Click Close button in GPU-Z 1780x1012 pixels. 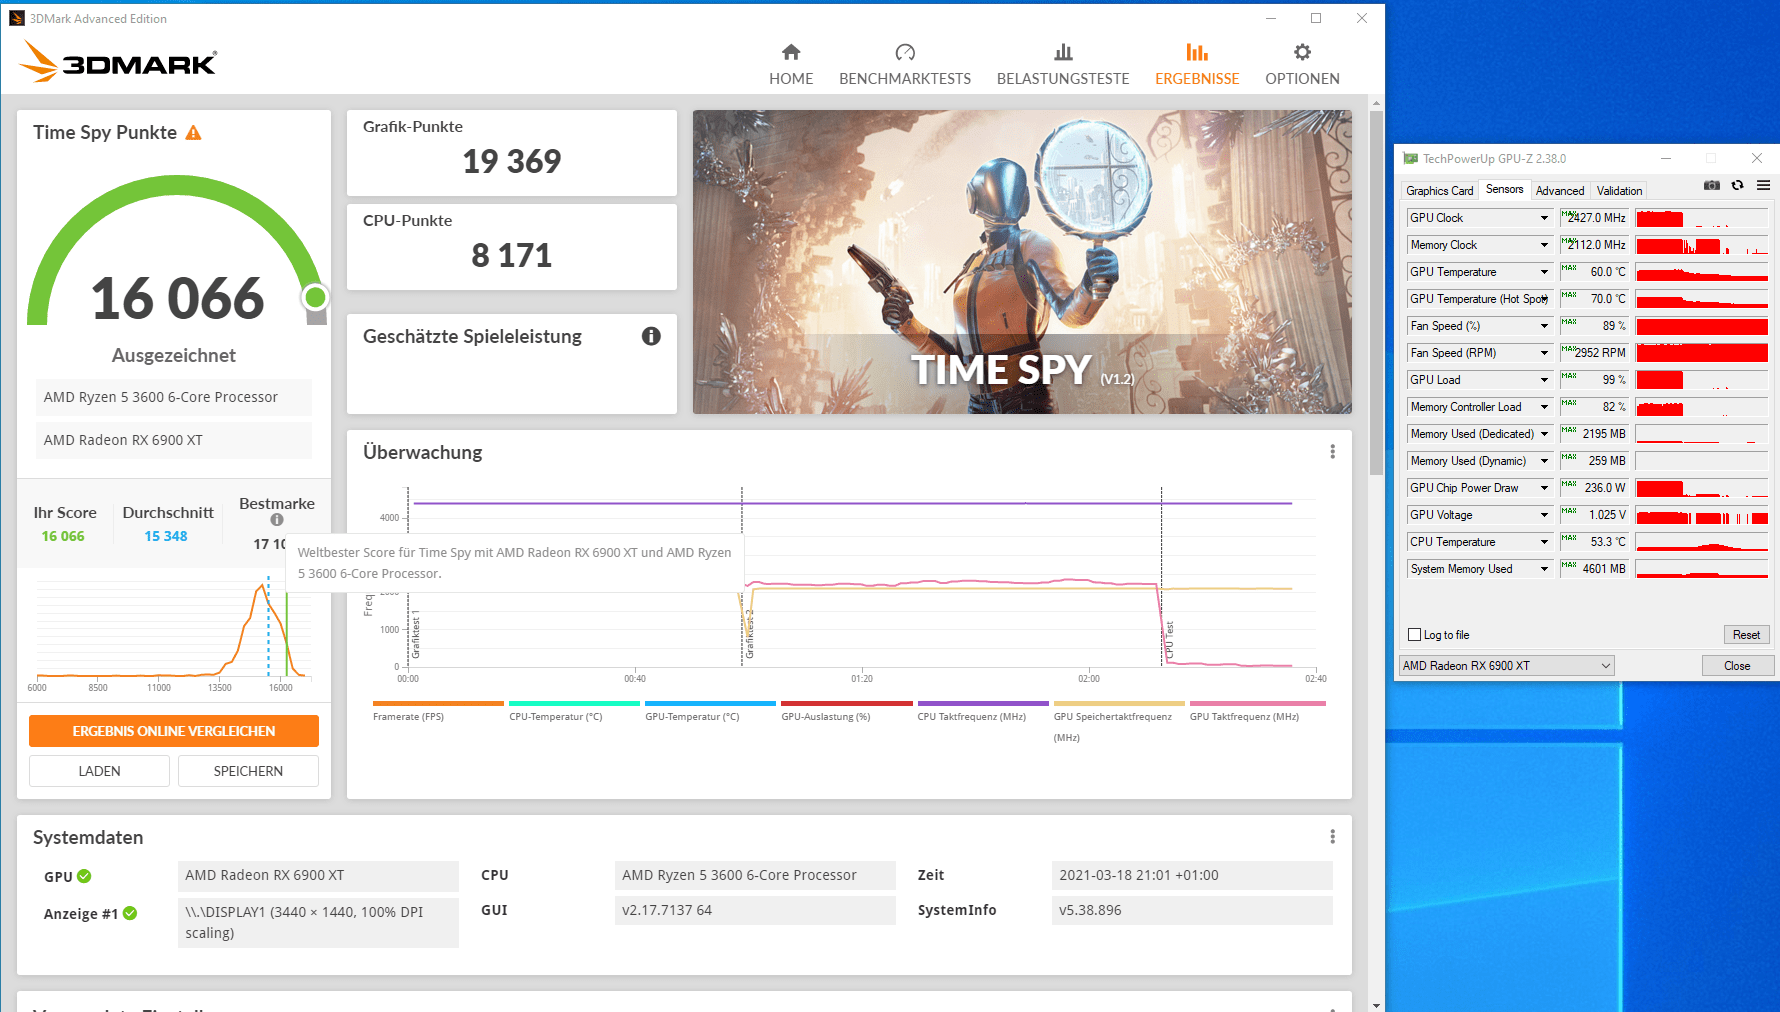tap(1737, 666)
